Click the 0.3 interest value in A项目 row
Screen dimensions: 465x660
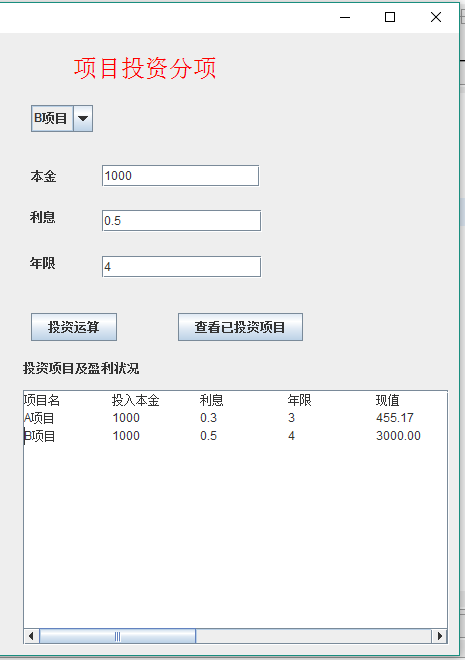coord(208,418)
